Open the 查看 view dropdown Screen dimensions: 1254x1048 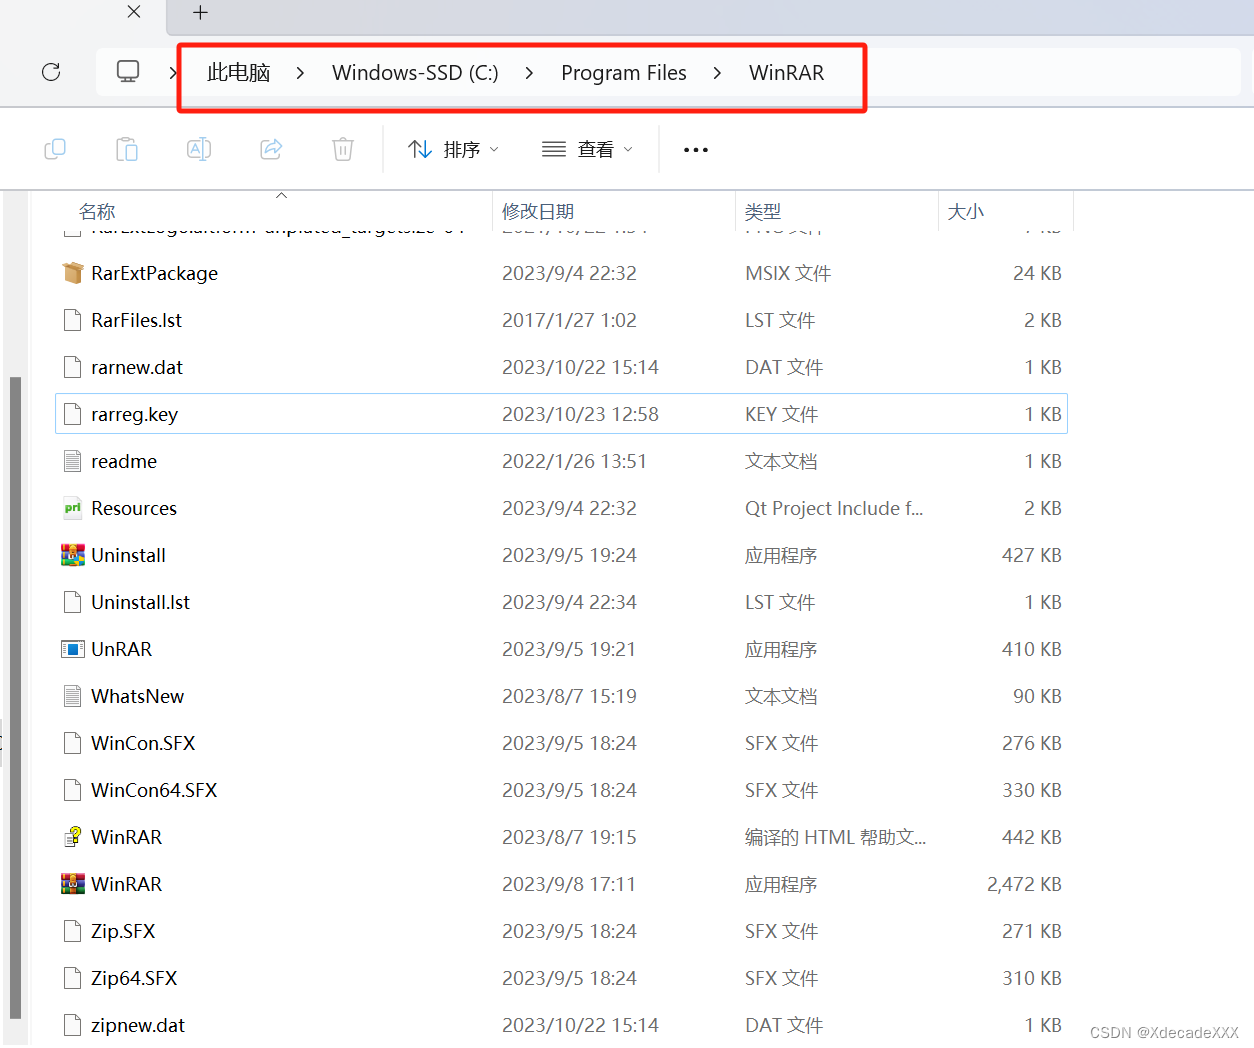(x=587, y=149)
